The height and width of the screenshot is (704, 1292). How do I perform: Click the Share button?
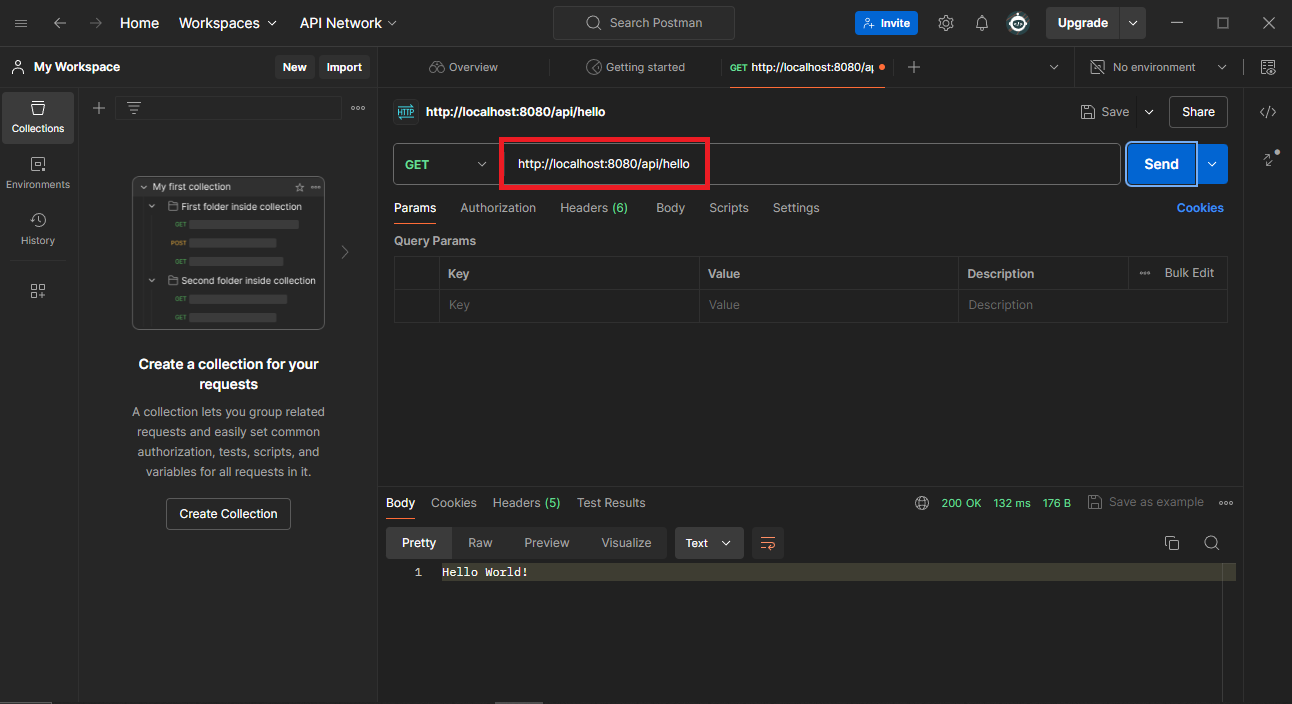[1198, 112]
